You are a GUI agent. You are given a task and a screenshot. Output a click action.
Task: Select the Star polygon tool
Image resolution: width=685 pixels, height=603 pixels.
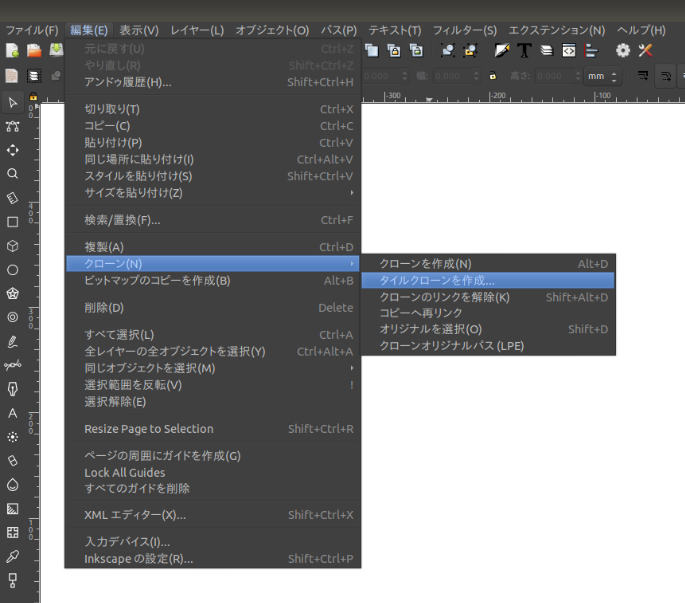pos(13,293)
